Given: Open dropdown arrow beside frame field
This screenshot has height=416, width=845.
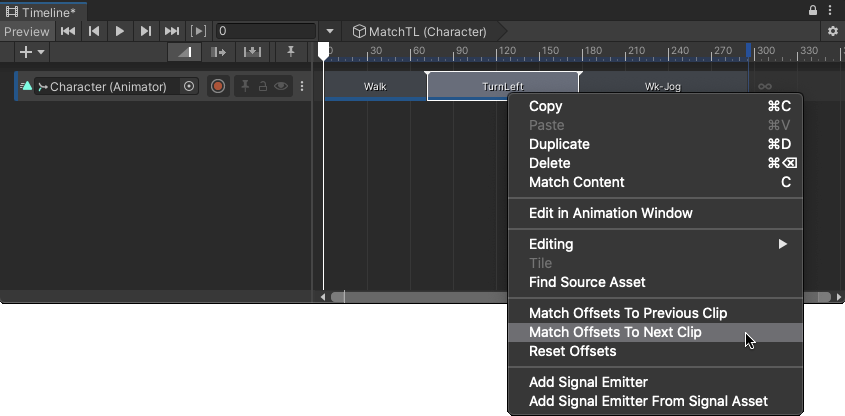Looking at the screenshot, I should point(330,31).
